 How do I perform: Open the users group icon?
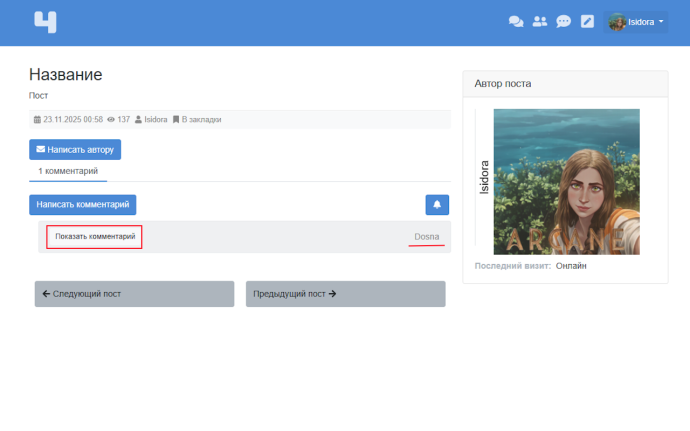[540, 21]
